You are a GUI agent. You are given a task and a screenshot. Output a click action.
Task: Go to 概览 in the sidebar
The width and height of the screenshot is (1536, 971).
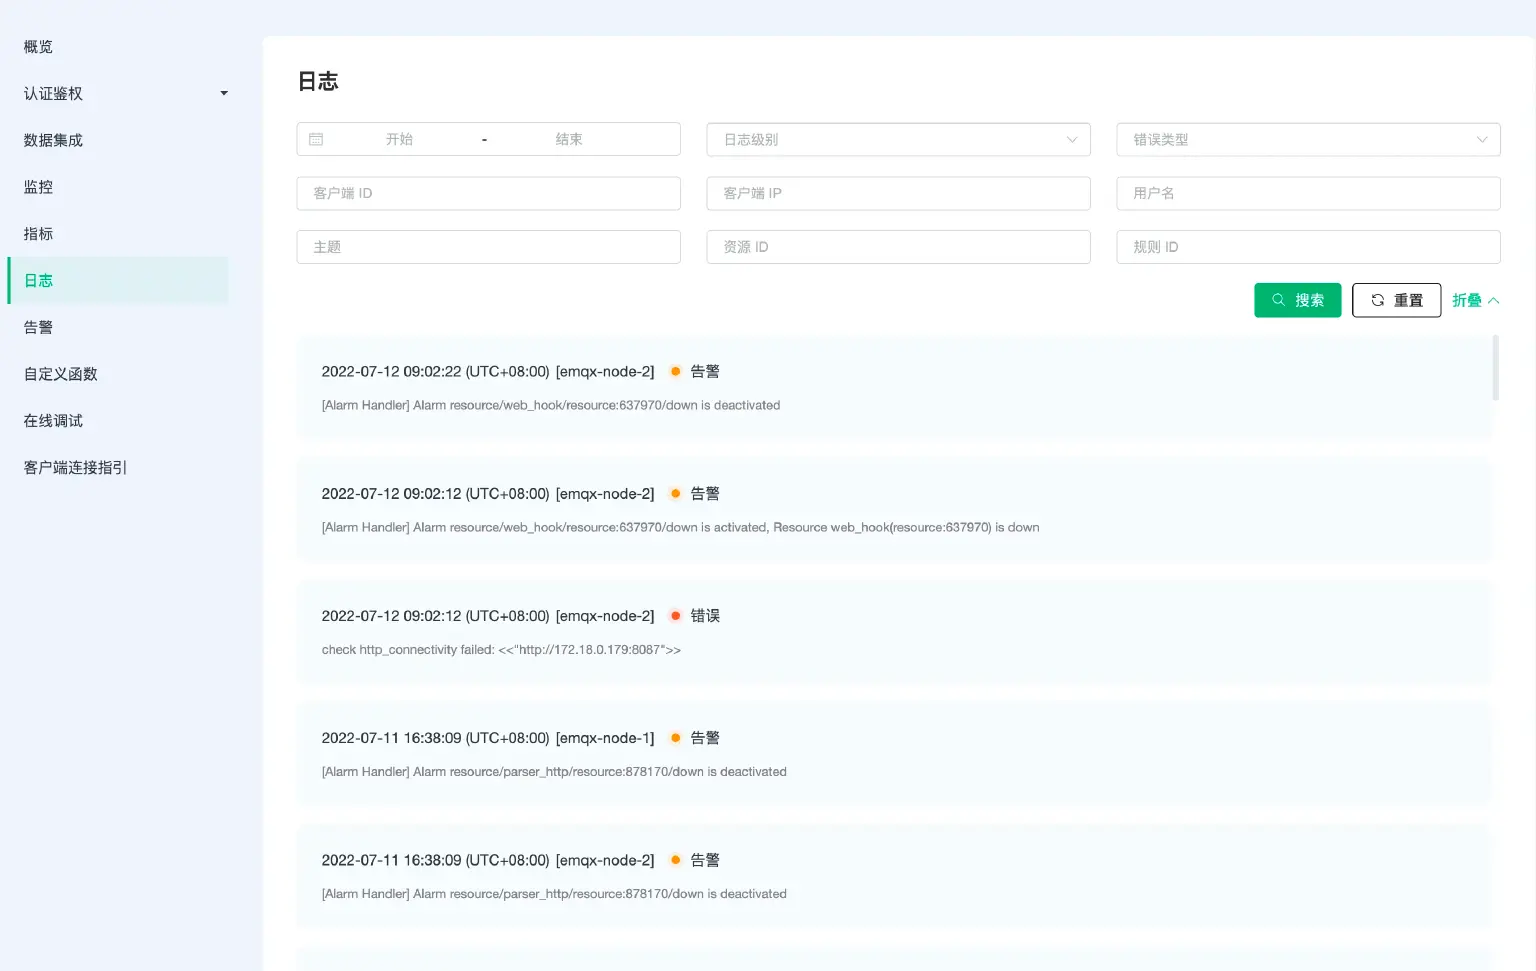[39, 47]
